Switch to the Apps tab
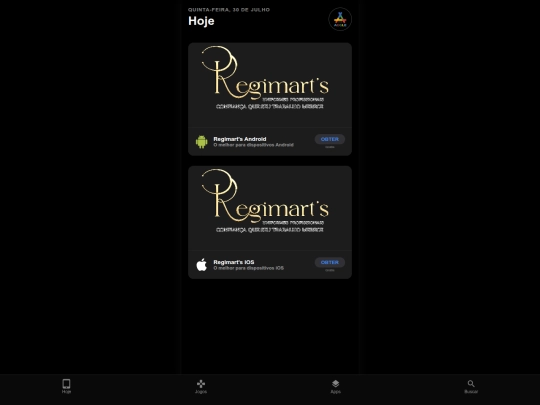This screenshot has width=540, height=405. [336, 386]
